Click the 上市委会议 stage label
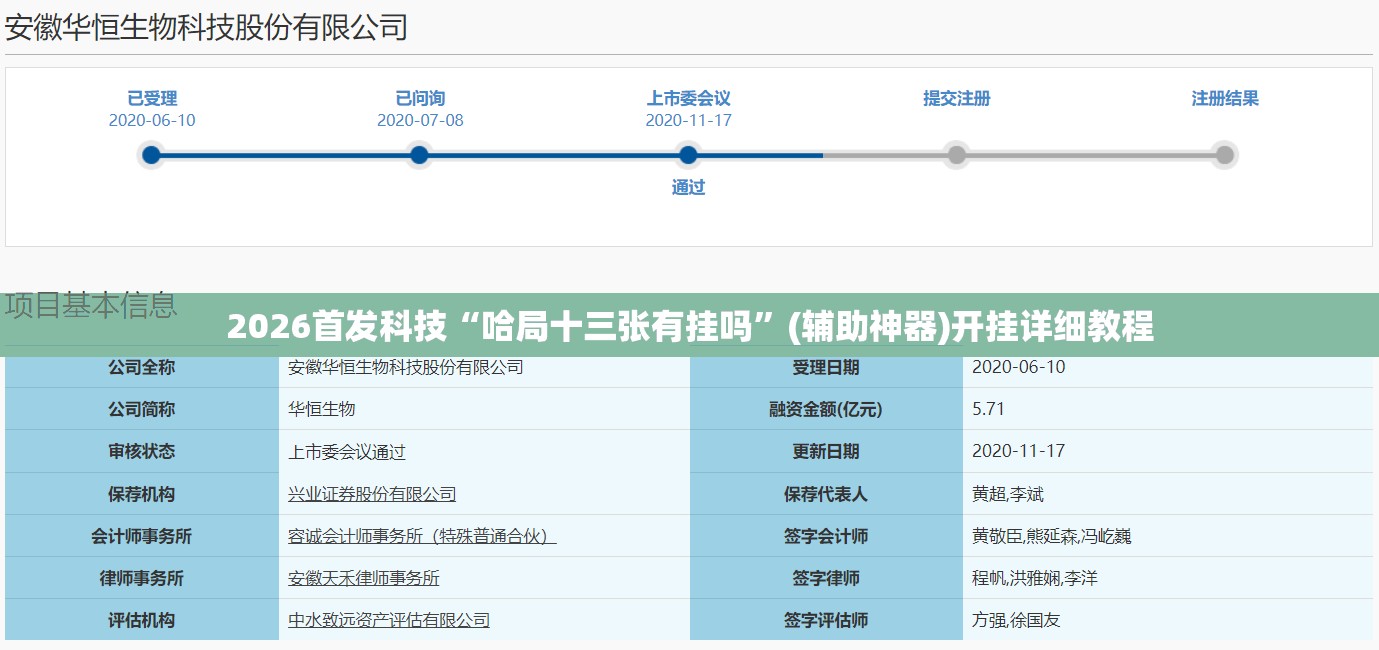This screenshot has width=1379, height=650. click(688, 98)
